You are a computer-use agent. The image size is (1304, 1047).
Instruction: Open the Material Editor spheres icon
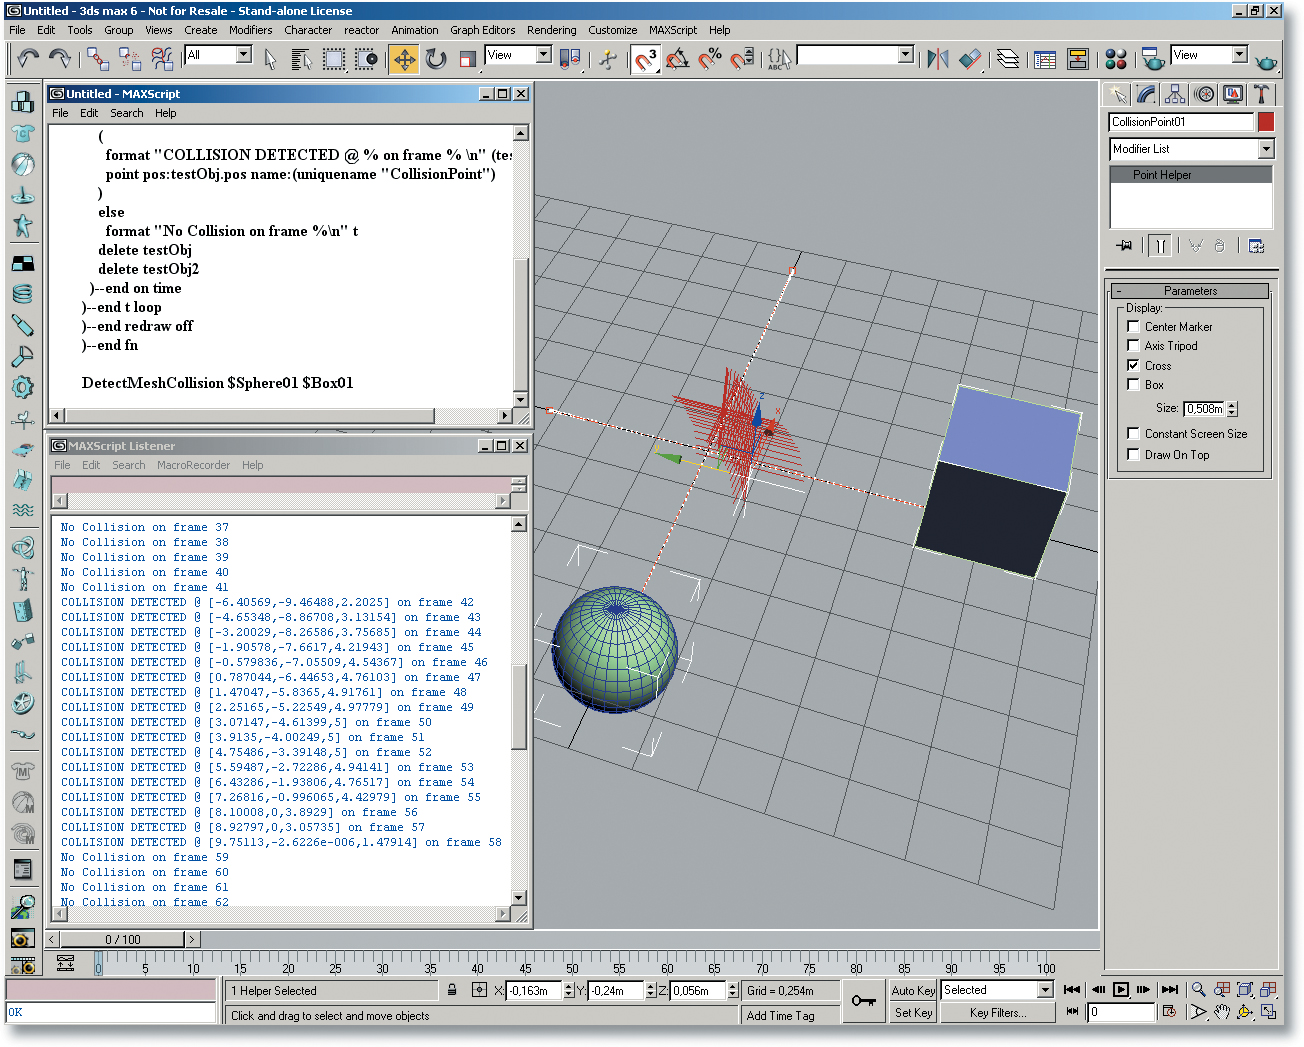(x=1116, y=59)
